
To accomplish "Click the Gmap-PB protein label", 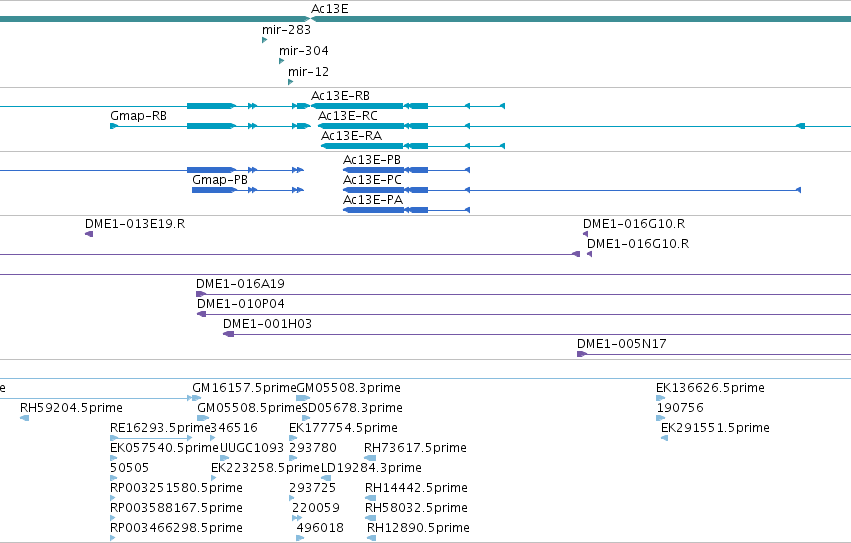I will click(220, 180).
